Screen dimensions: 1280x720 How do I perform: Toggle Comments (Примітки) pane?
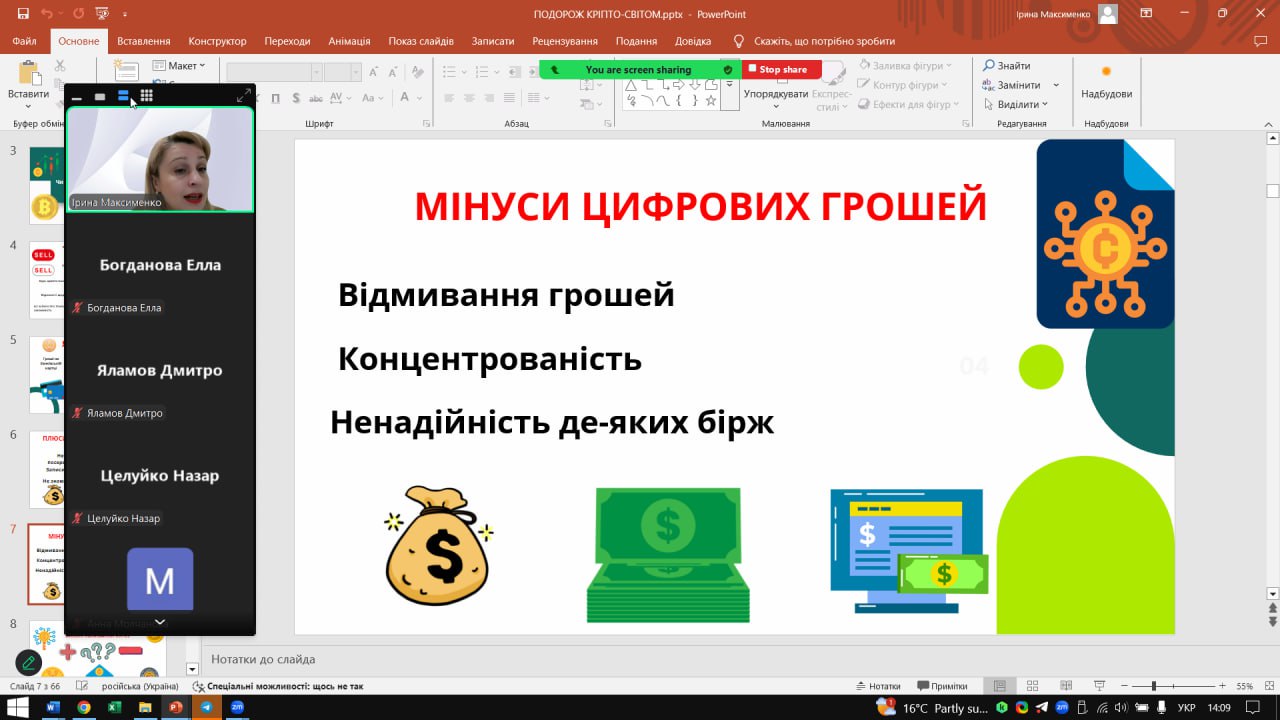(941, 686)
